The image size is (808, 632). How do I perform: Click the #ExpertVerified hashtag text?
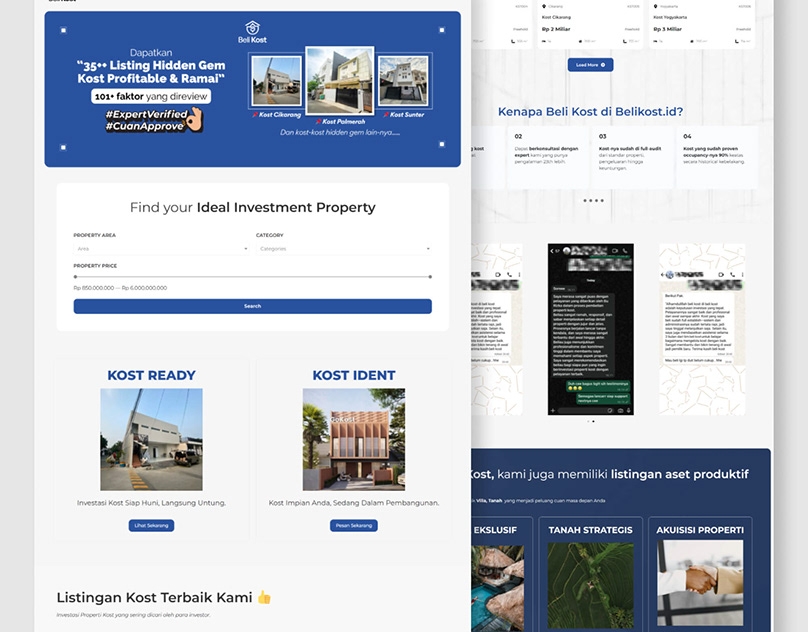pyautogui.click(x=146, y=114)
